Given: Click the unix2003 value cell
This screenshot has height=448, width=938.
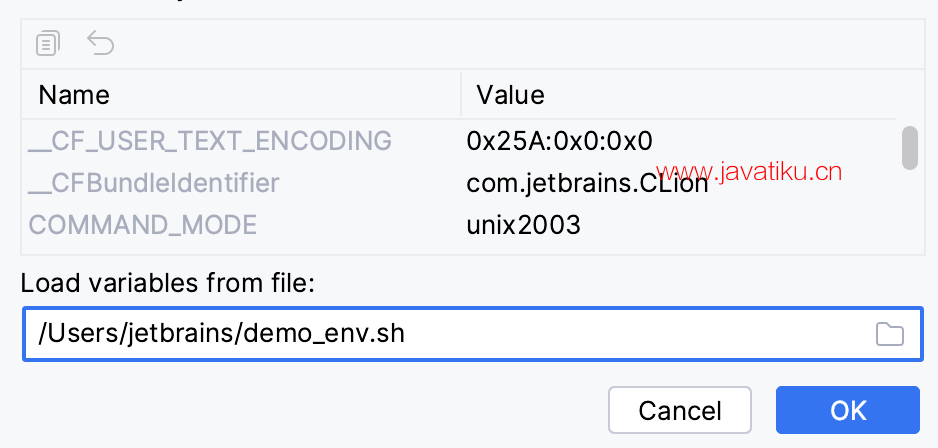Looking at the screenshot, I should (x=523, y=225).
